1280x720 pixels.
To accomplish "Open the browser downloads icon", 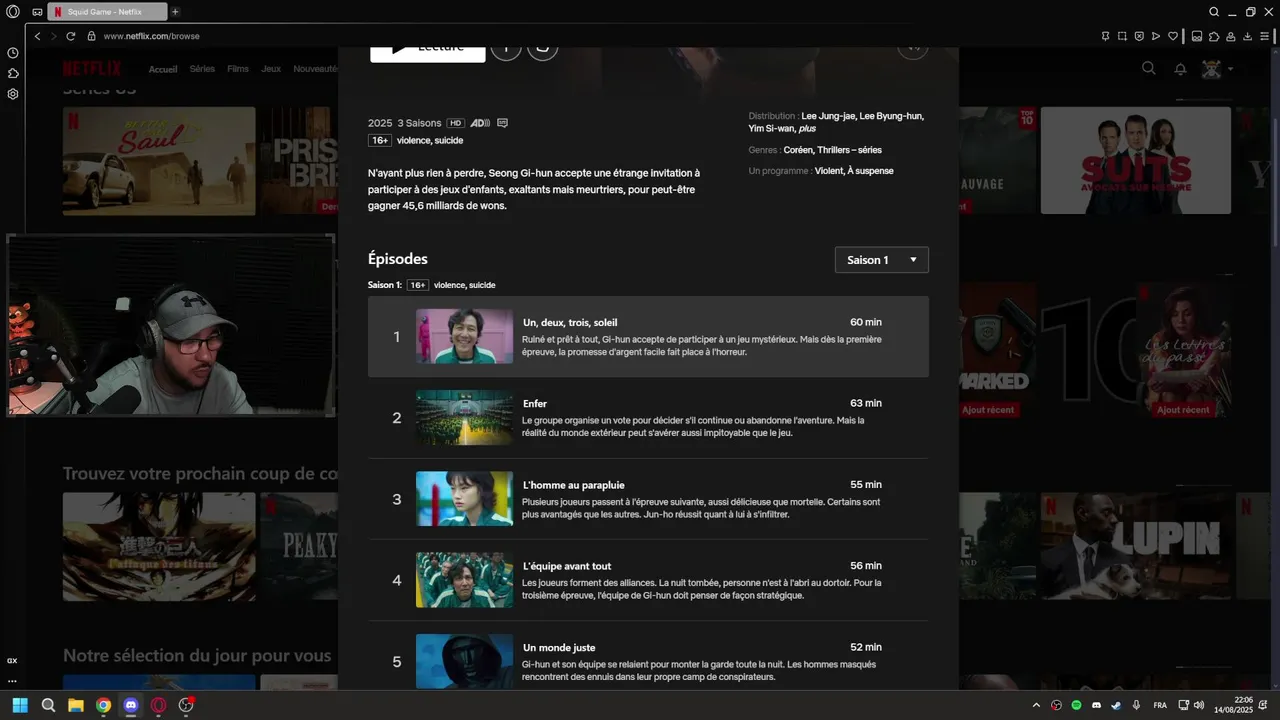I will pyautogui.click(x=1246, y=36).
